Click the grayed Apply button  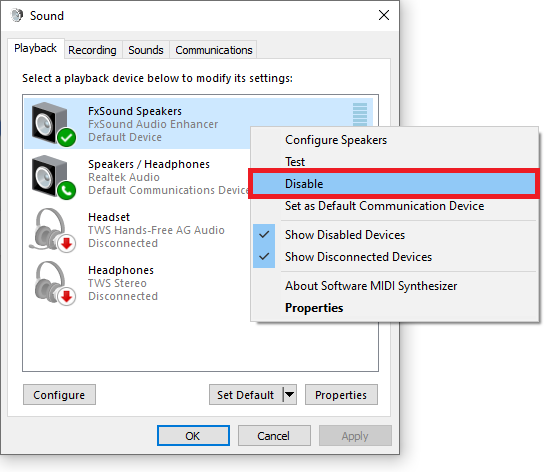[355, 436]
